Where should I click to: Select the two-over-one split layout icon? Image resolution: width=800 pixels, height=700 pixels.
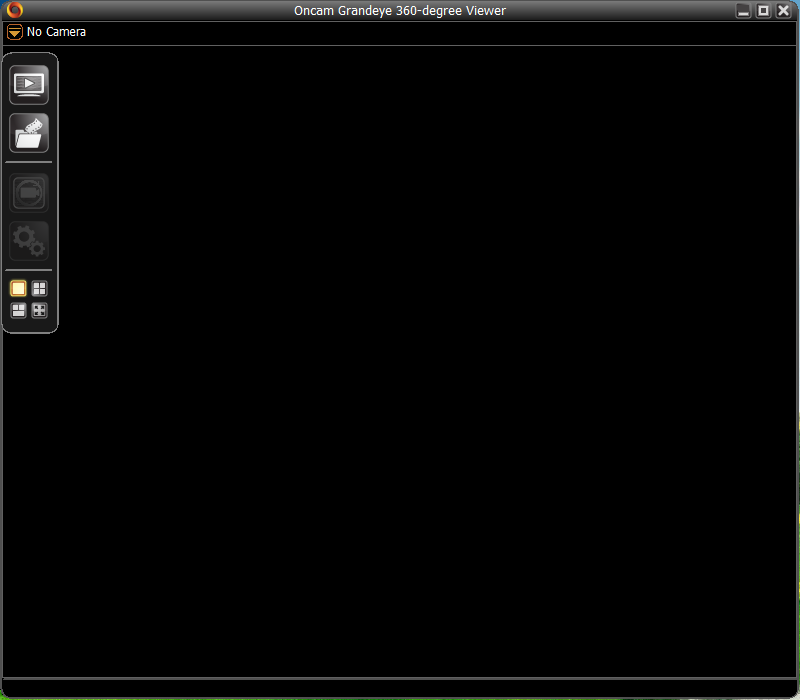click(x=18, y=310)
